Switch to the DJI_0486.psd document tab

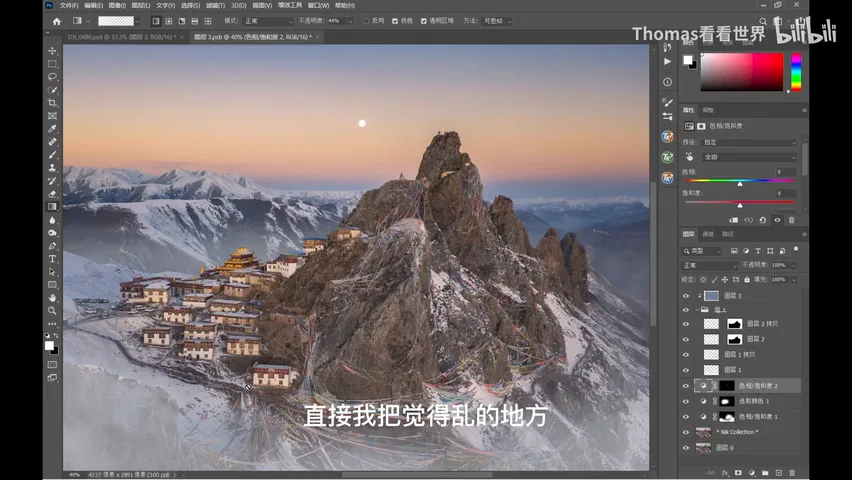pyautogui.click(x=120, y=37)
